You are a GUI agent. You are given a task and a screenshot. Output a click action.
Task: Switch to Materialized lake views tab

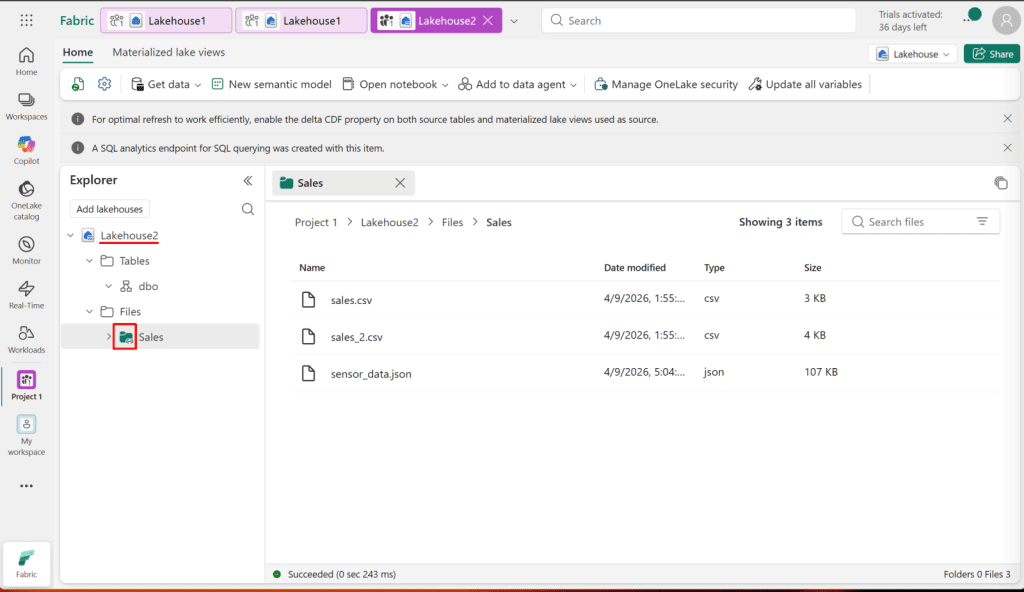pos(168,52)
